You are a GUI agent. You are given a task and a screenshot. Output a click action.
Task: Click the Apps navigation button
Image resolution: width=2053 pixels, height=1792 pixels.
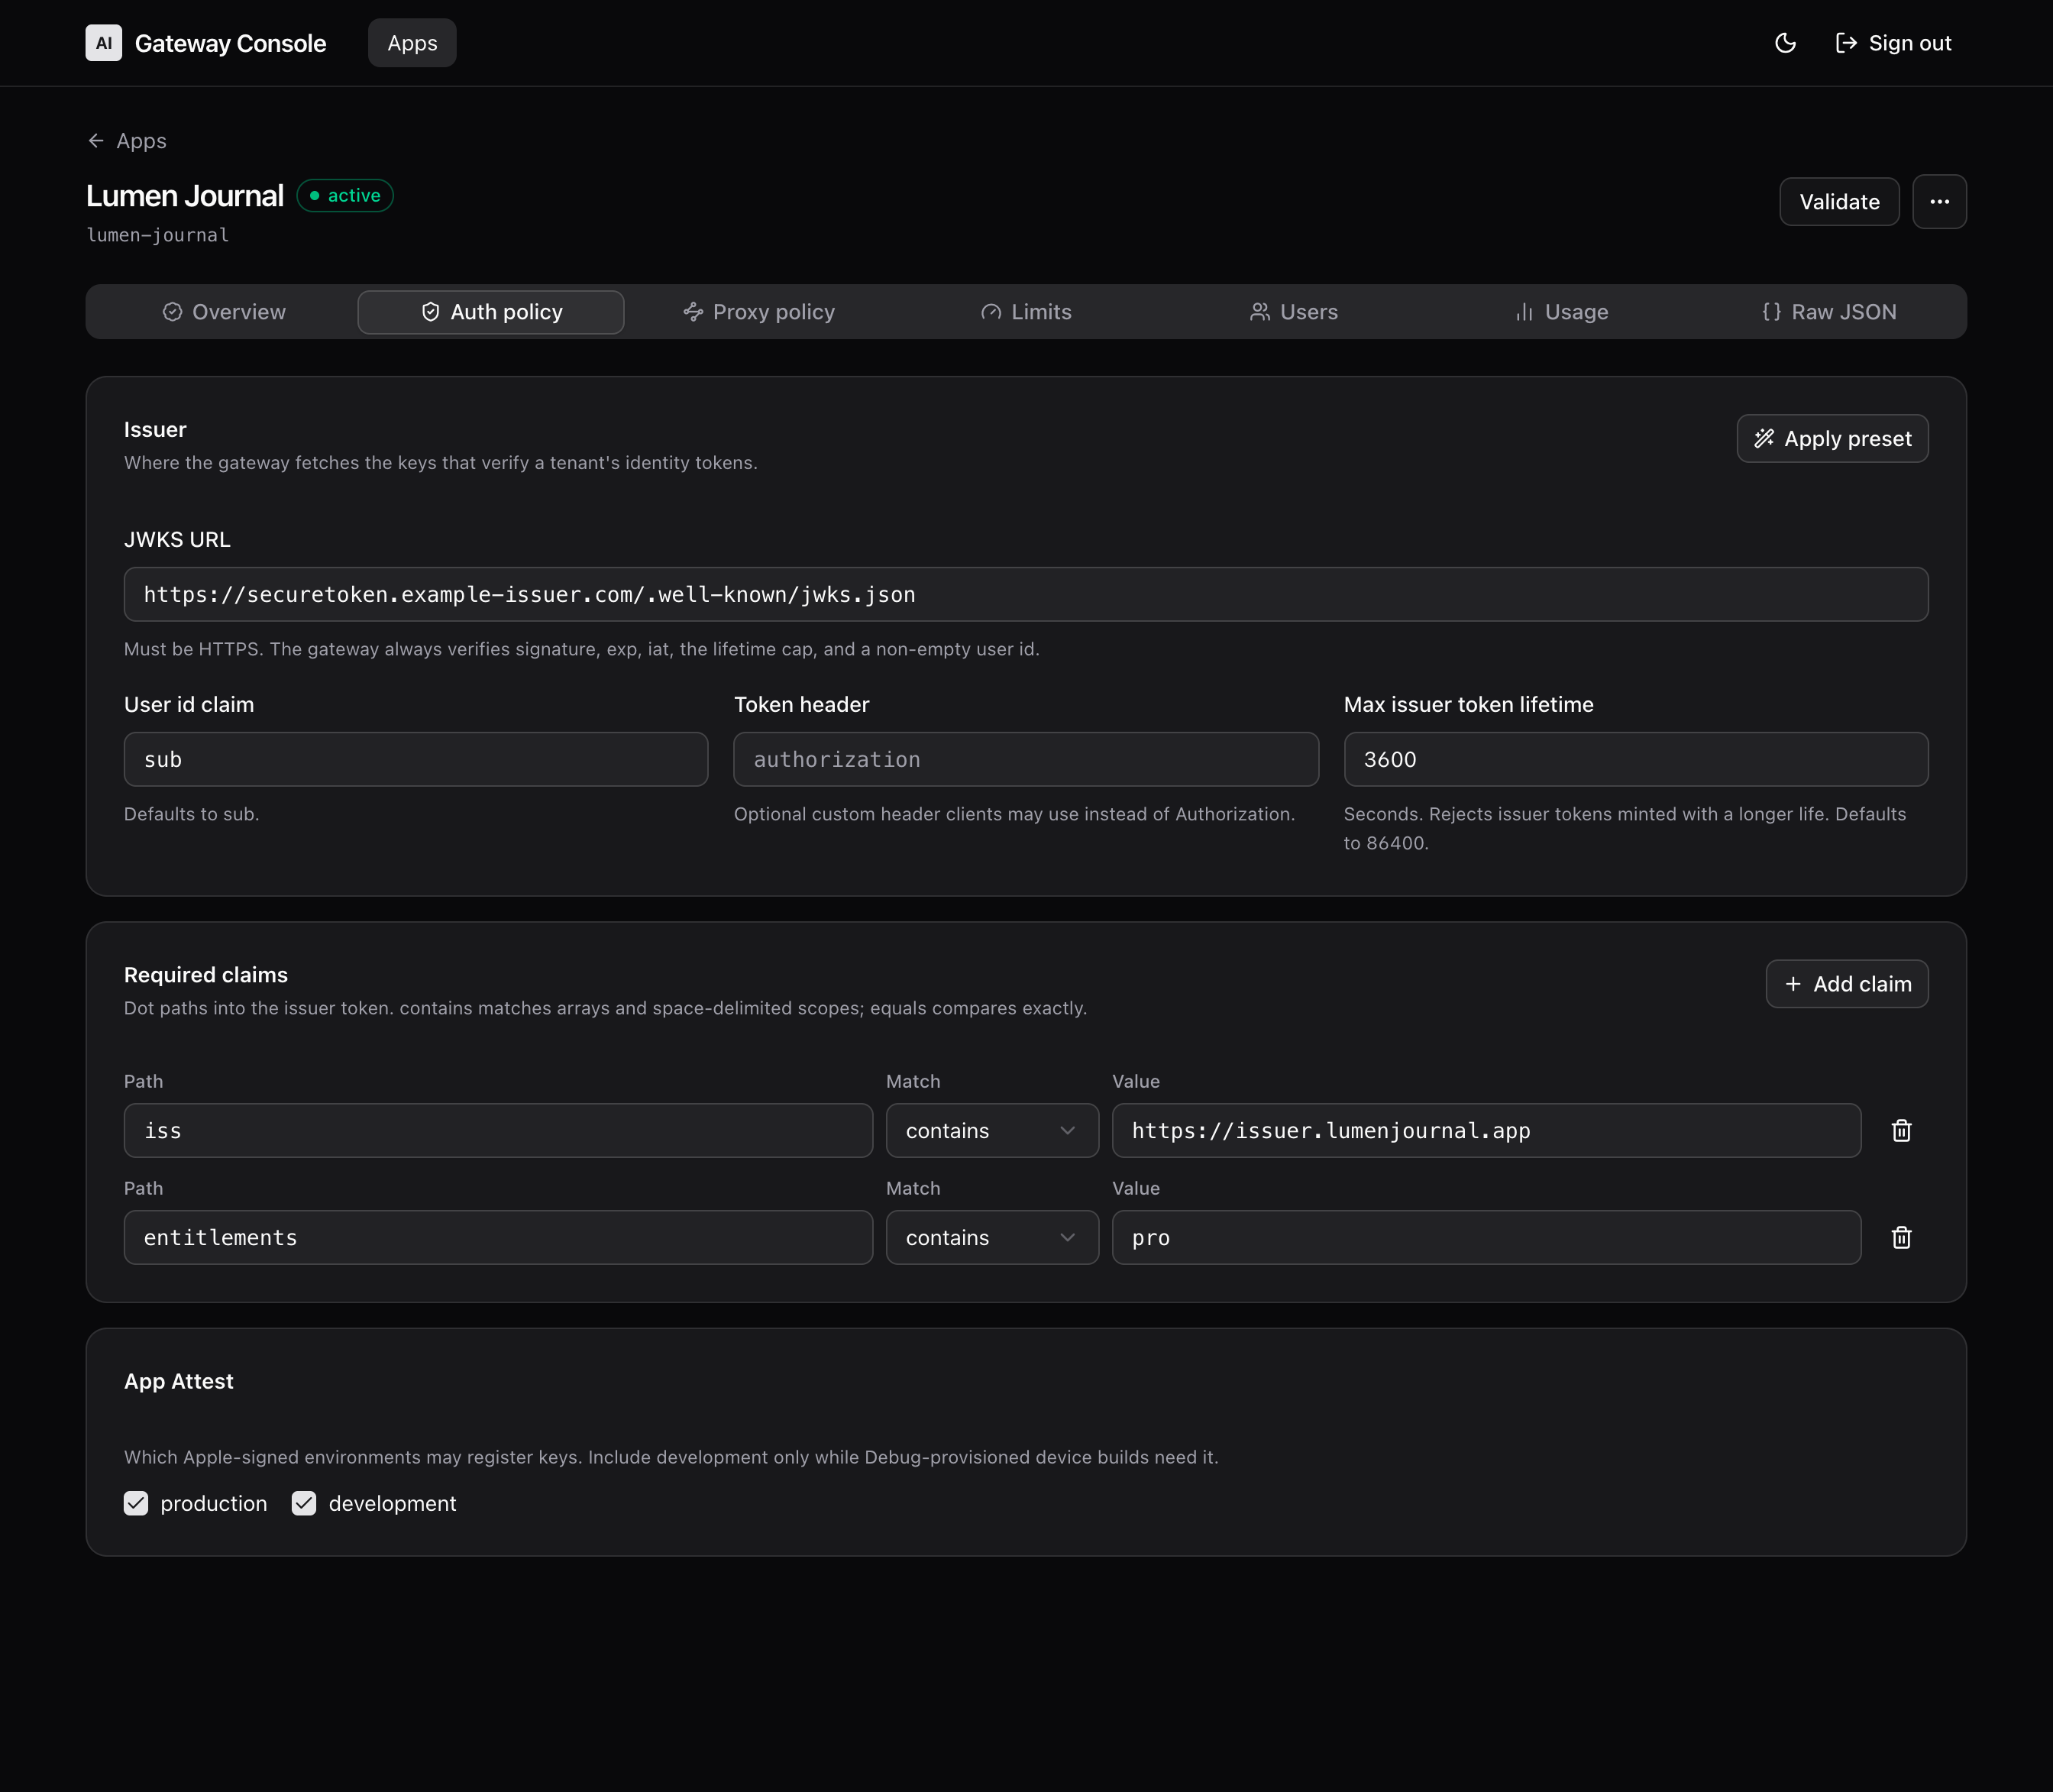412,43
